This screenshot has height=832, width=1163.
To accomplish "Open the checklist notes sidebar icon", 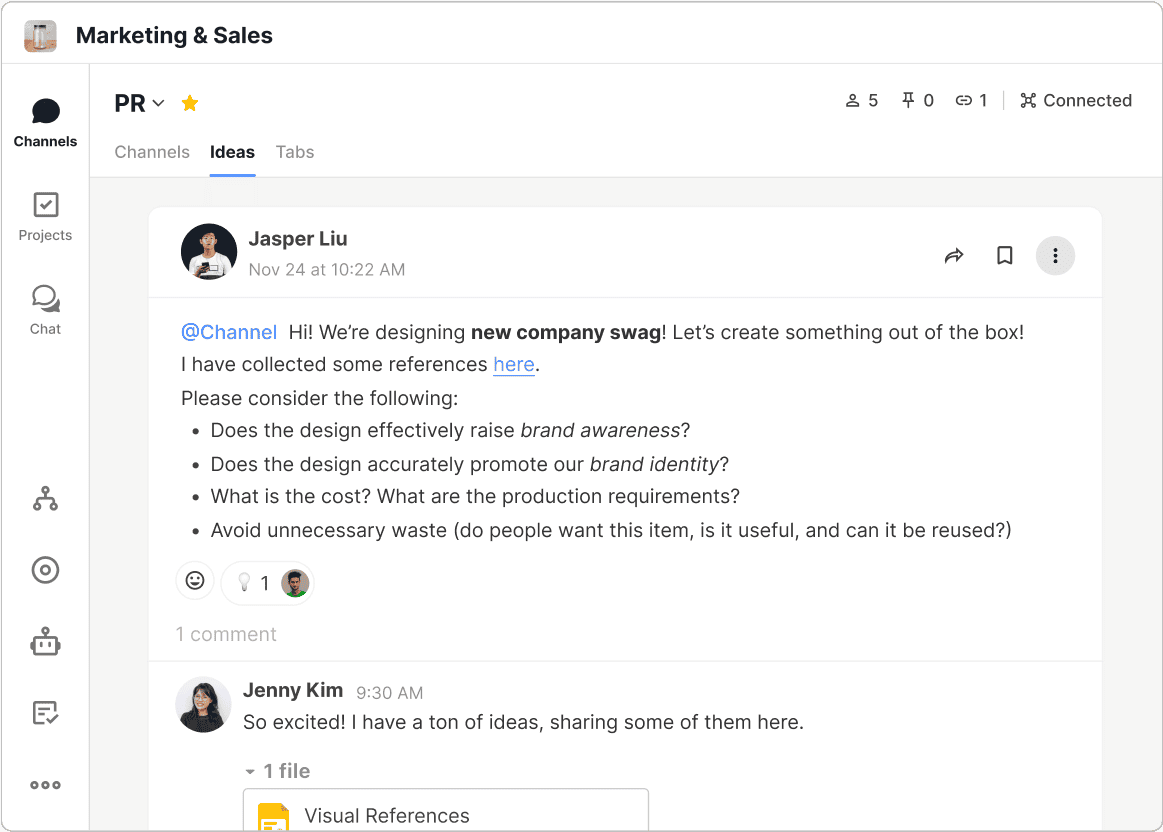I will (x=45, y=713).
